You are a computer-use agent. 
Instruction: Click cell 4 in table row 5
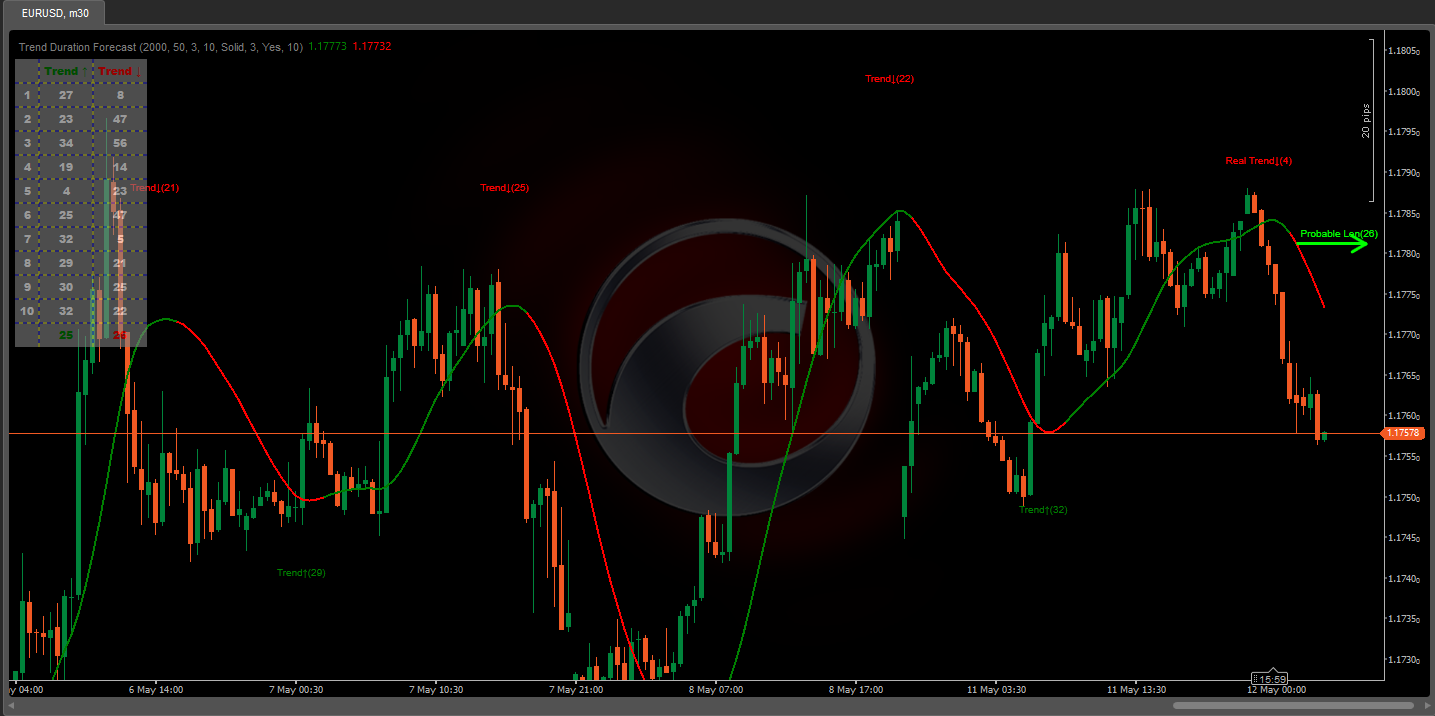pos(66,191)
